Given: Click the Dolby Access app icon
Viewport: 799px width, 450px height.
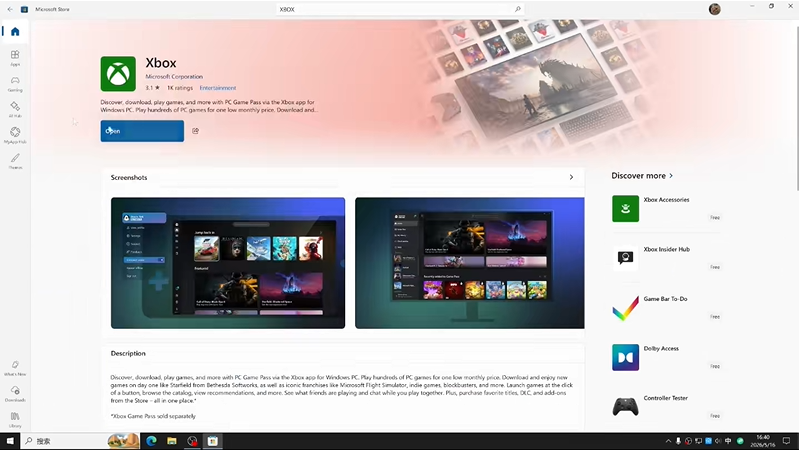Looking at the screenshot, I should click(x=625, y=357).
